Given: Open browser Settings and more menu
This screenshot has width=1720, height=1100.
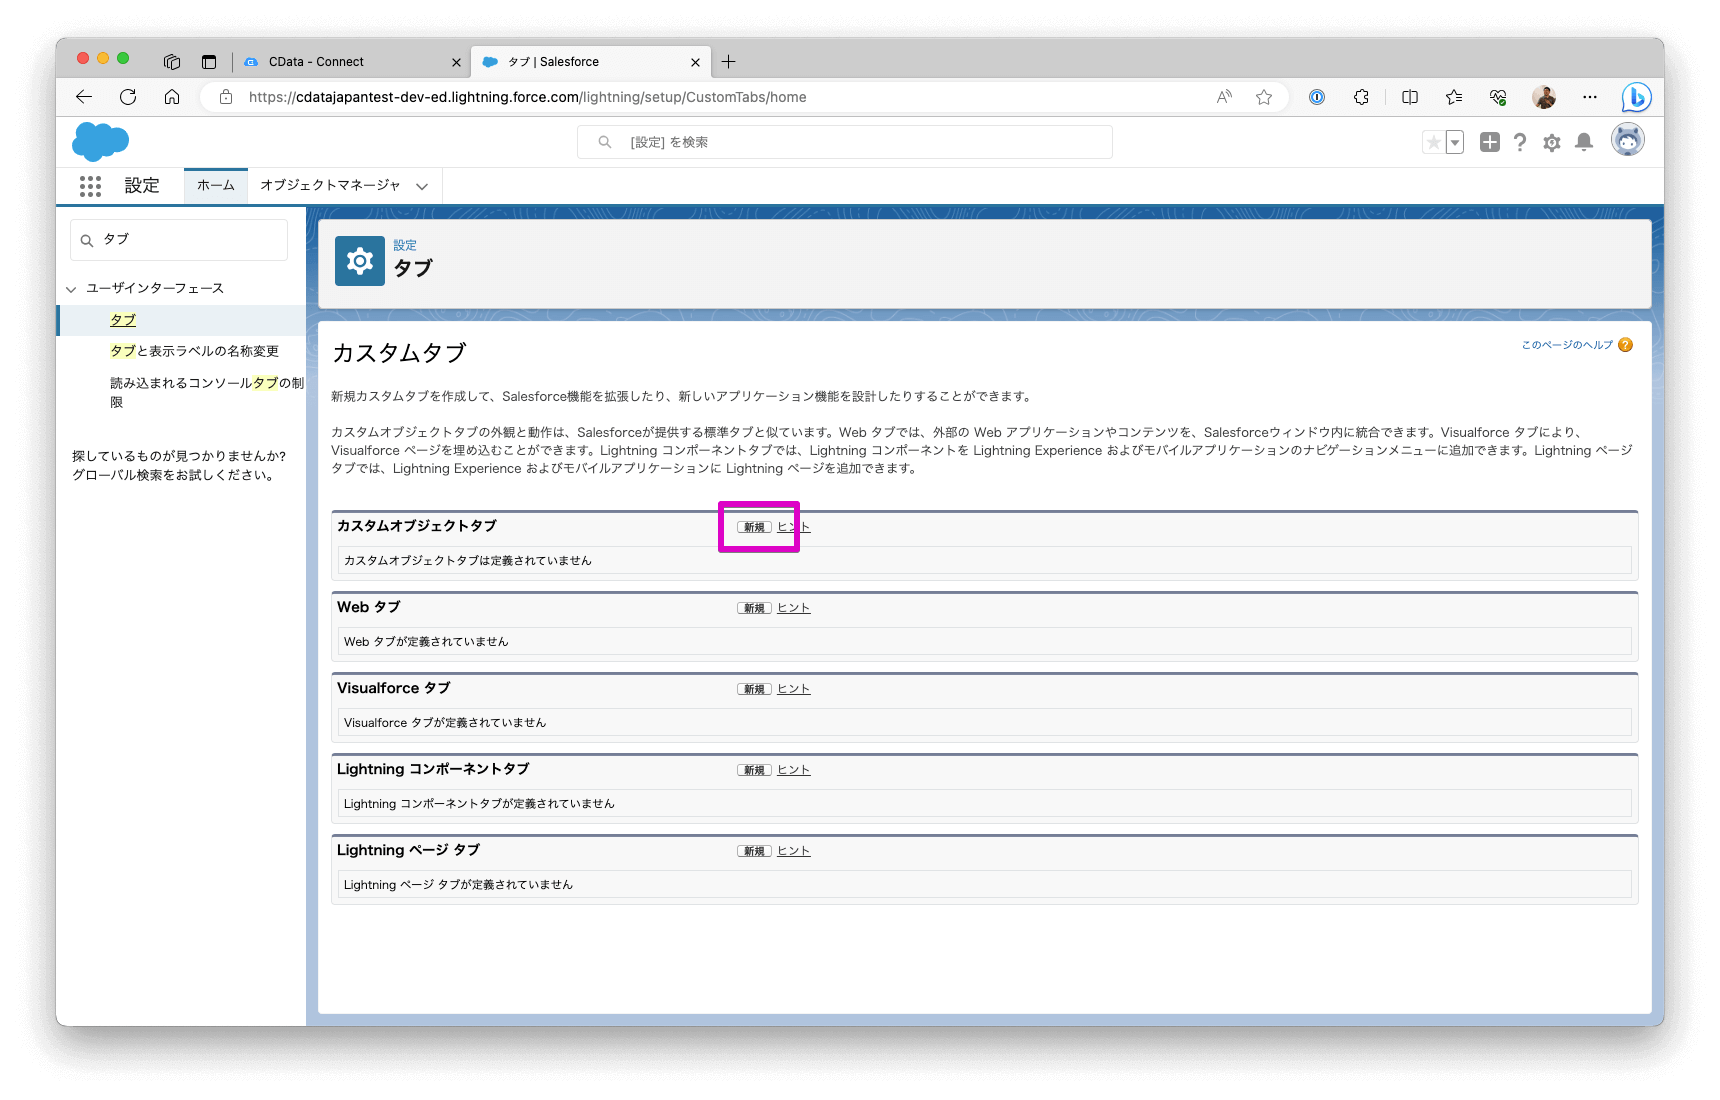Looking at the screenshot, I should 1590,97.
